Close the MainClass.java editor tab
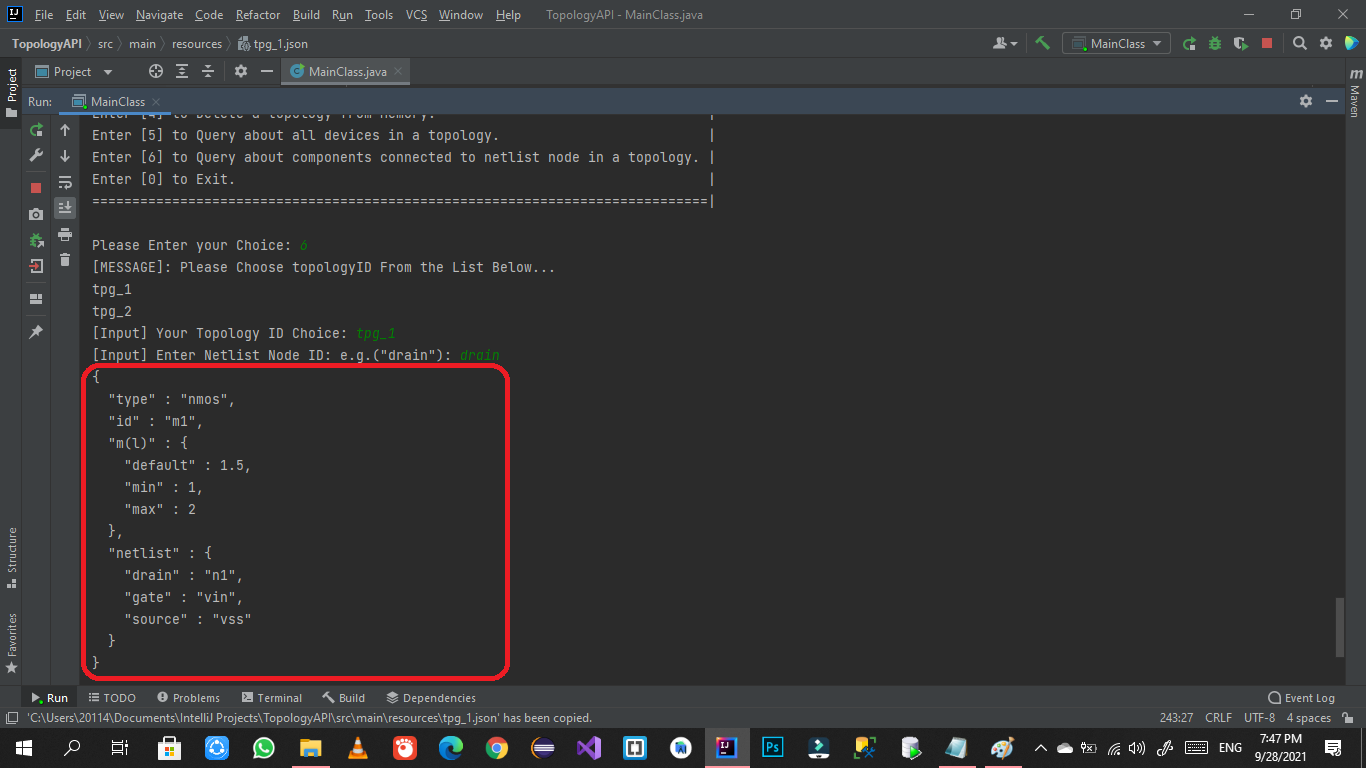Screen dimensions: 1366x768 398,71
